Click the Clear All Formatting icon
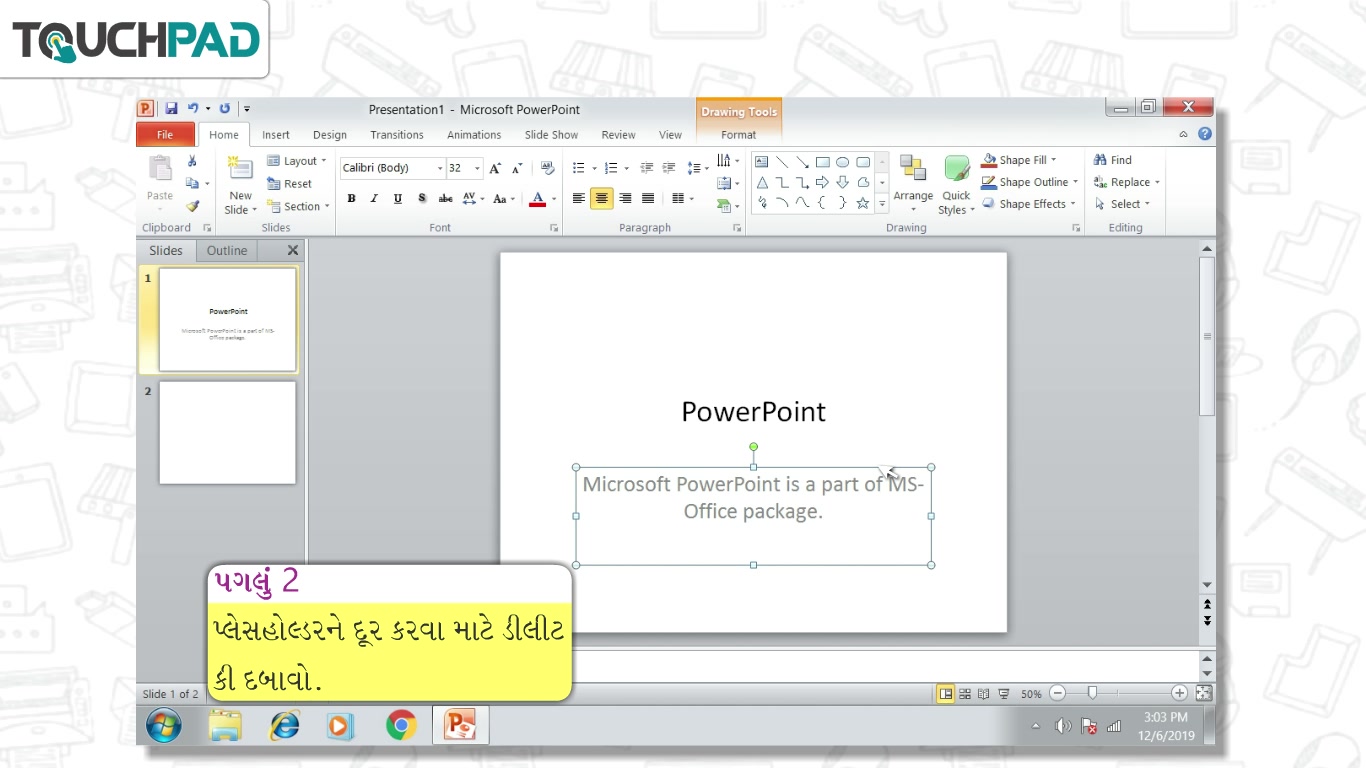 [547, 168]
